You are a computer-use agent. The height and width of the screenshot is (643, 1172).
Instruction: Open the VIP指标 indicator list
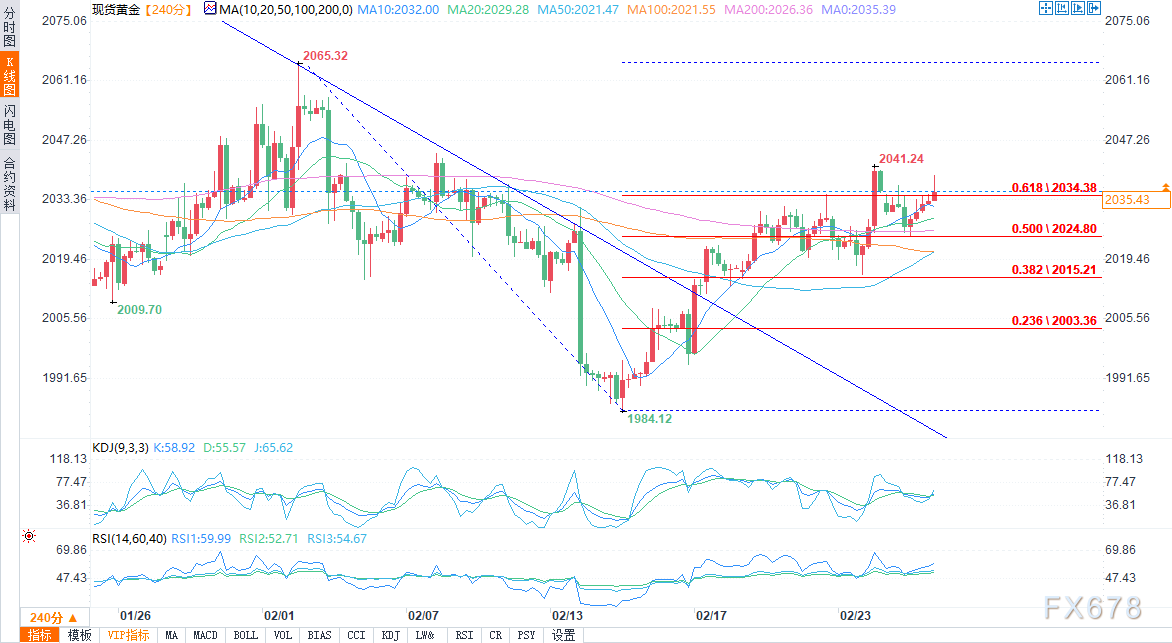128,635
